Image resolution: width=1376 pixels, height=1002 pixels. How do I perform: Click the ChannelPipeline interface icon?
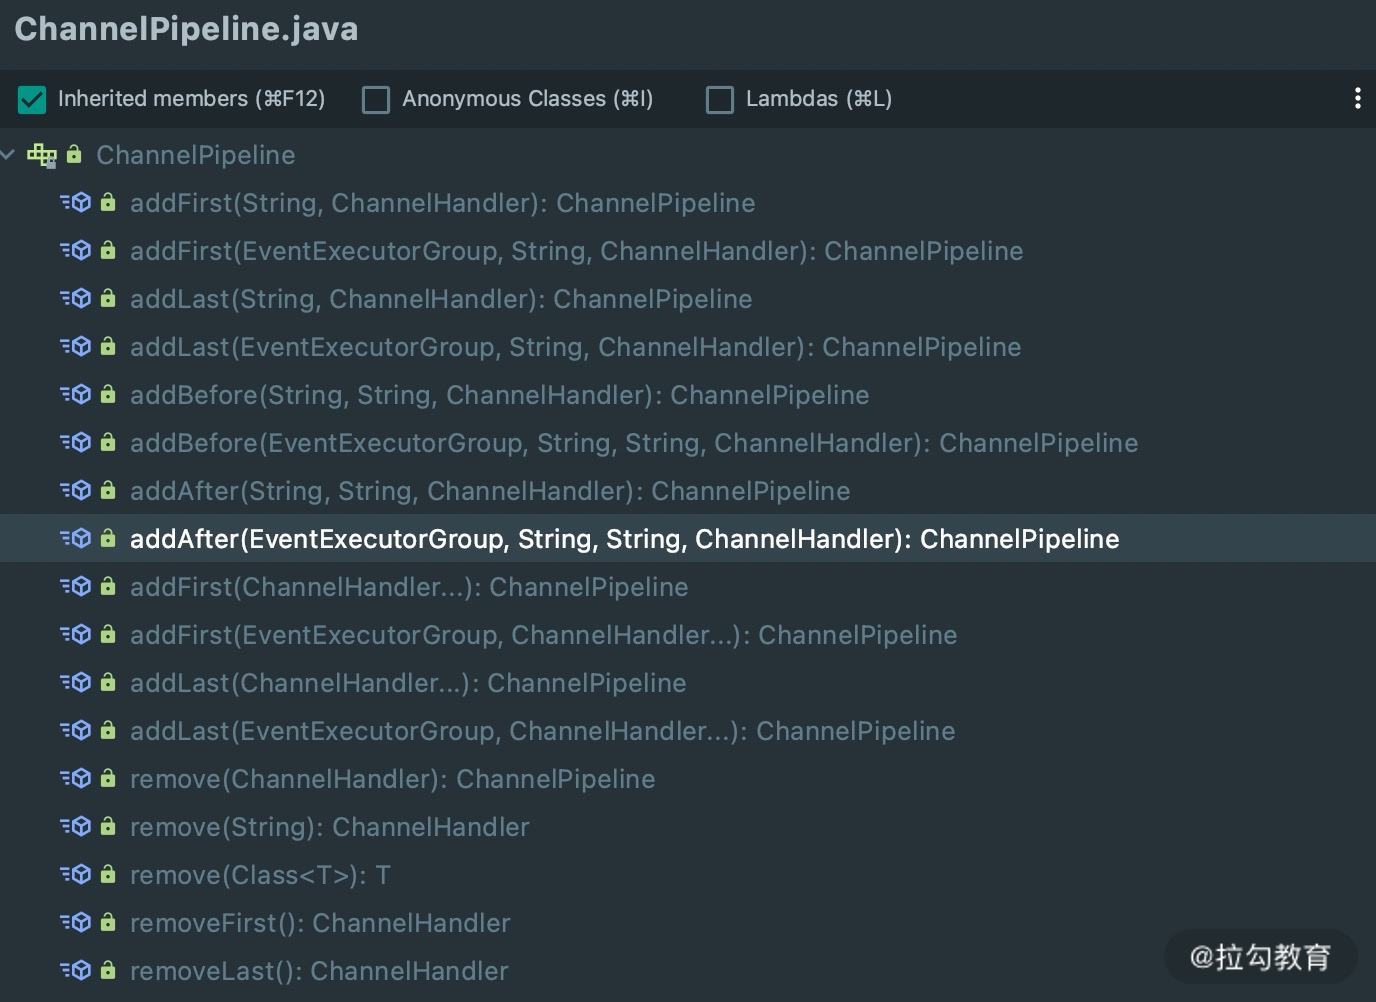point(41,155)
